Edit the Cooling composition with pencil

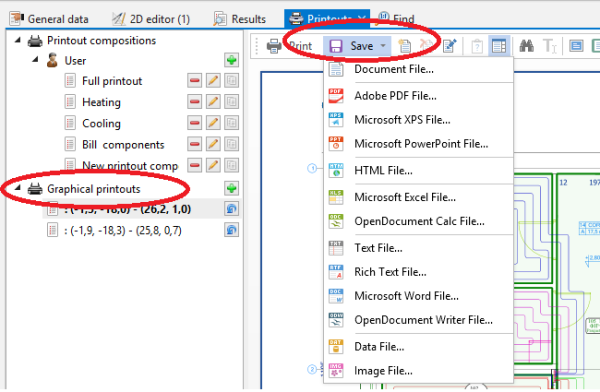click(213, 123)
